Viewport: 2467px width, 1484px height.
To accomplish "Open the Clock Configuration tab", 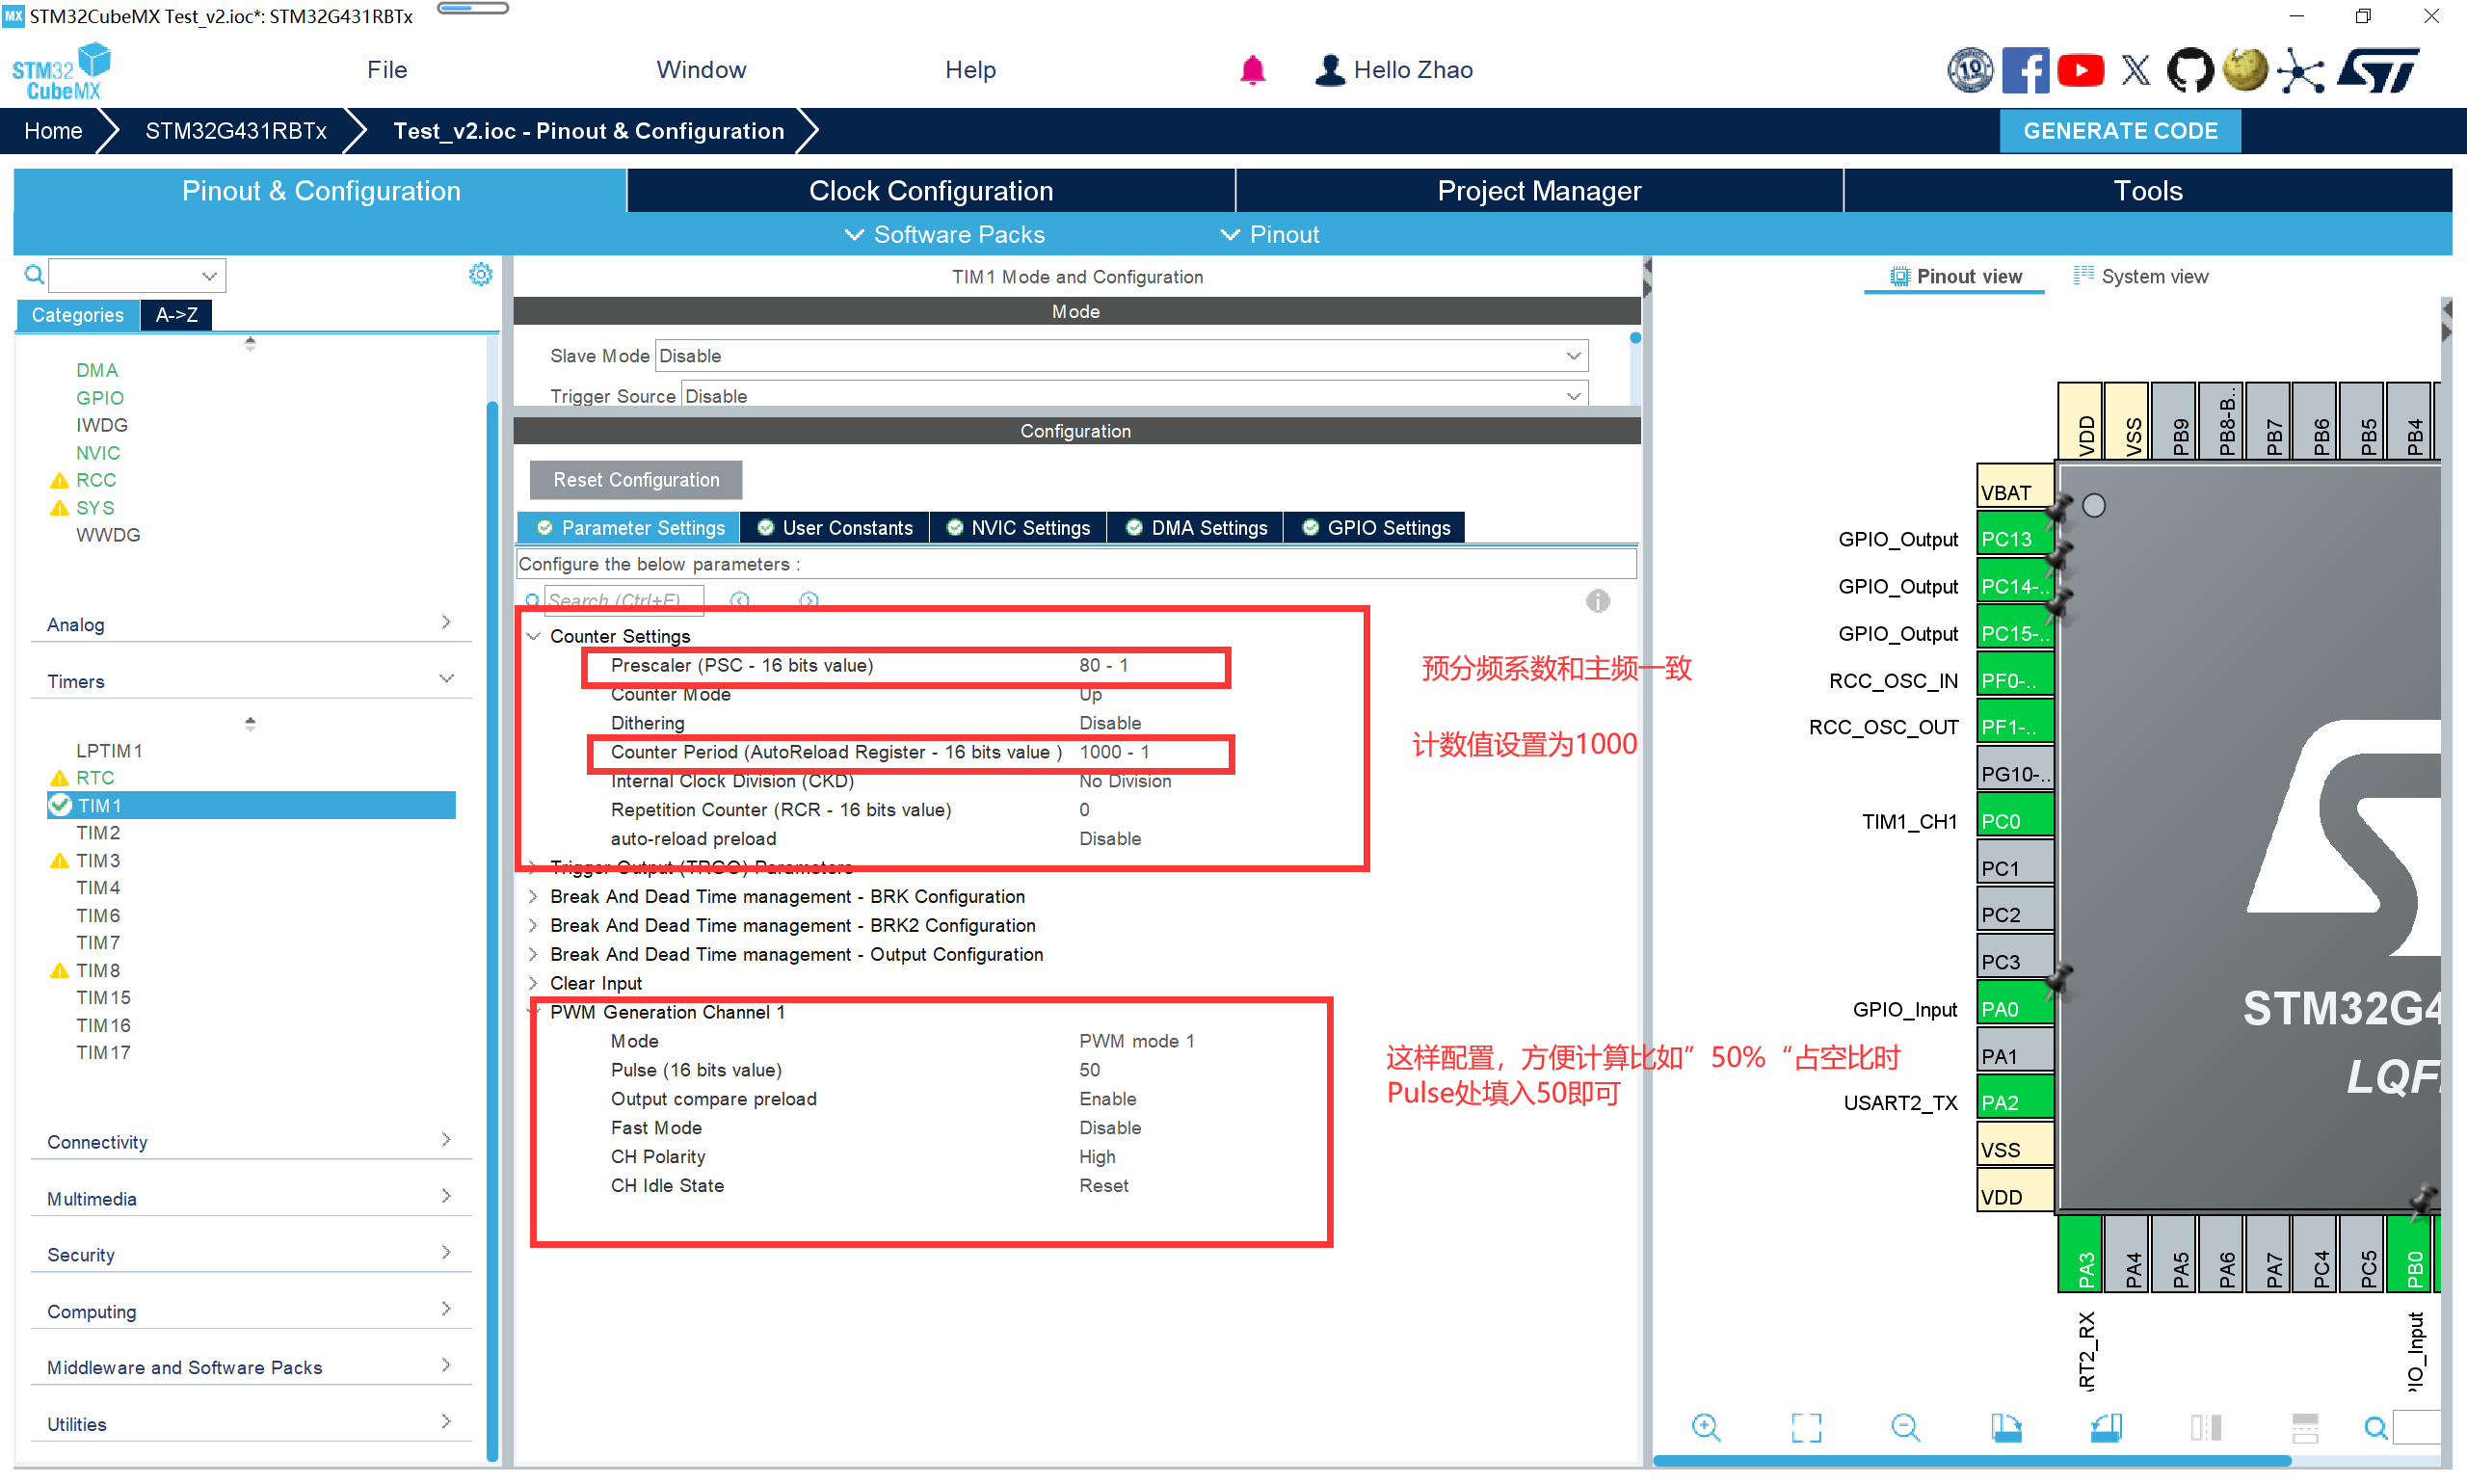I will click(x=930, y=191).
